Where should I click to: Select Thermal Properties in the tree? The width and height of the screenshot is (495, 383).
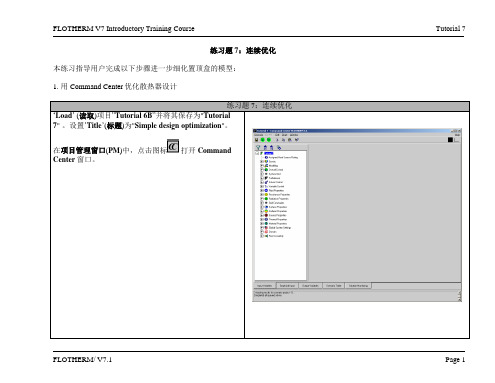click(278, 219)
